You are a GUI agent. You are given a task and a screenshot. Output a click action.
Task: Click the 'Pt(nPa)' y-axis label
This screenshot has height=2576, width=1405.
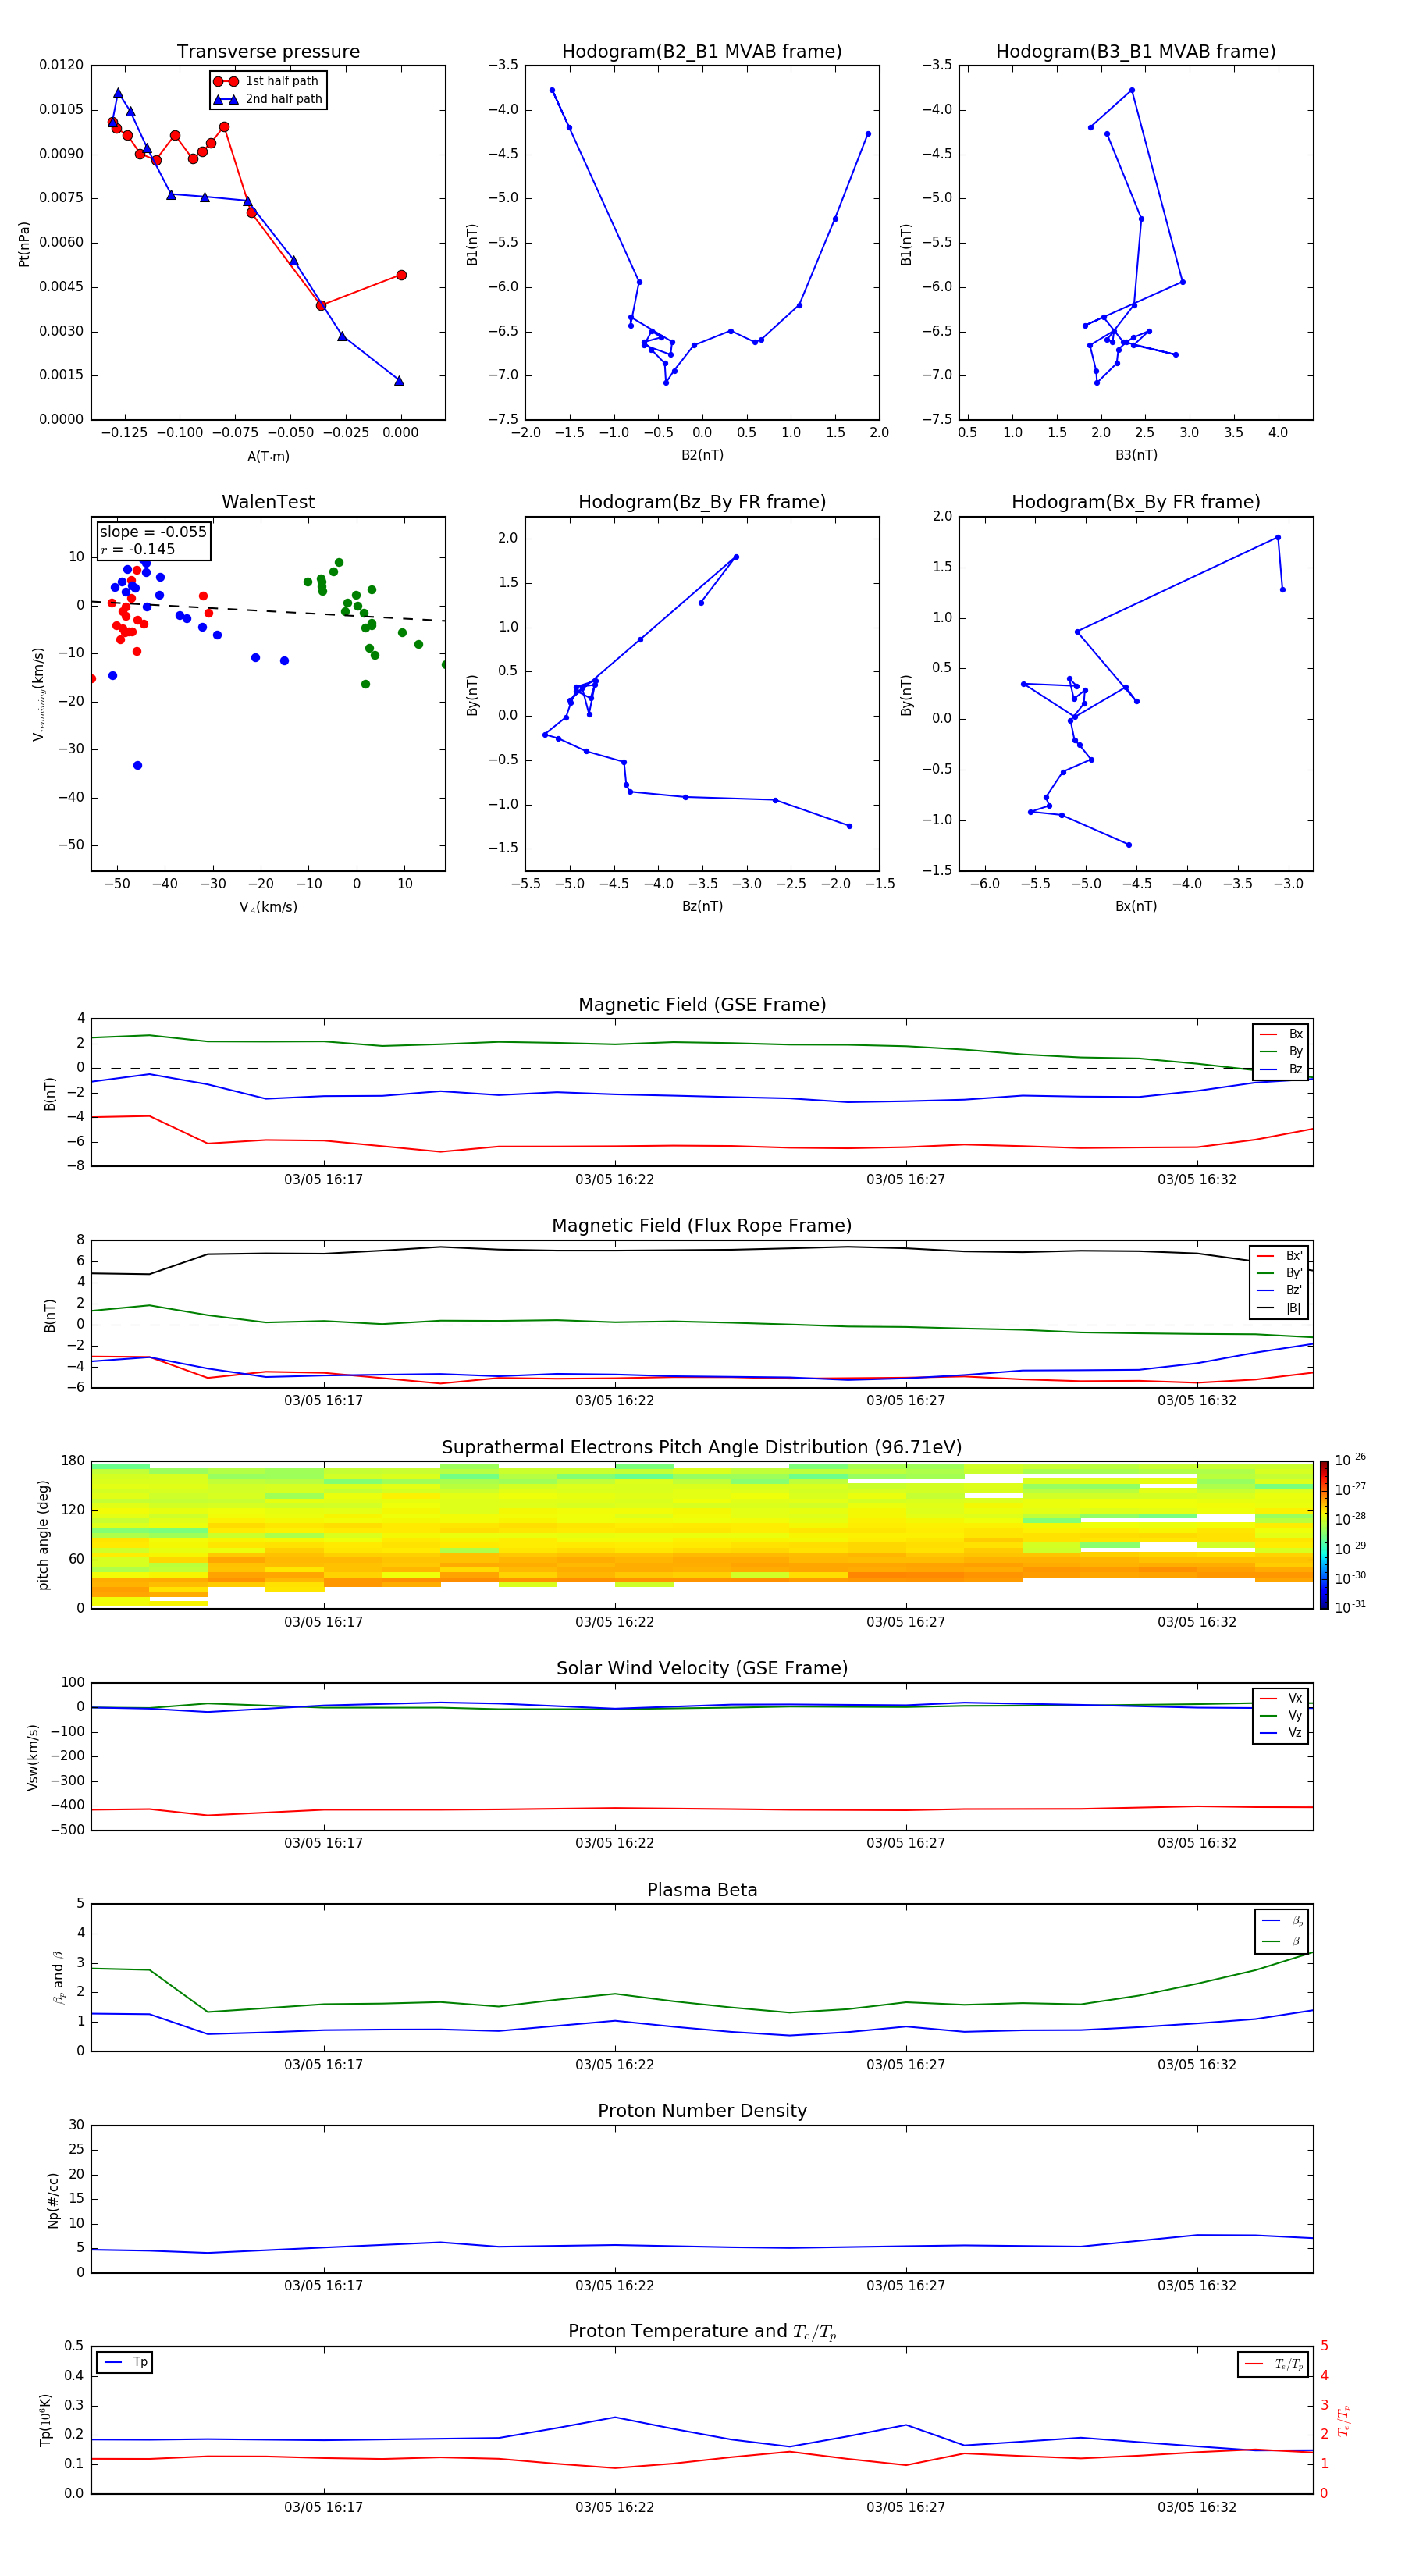point(24,243)
